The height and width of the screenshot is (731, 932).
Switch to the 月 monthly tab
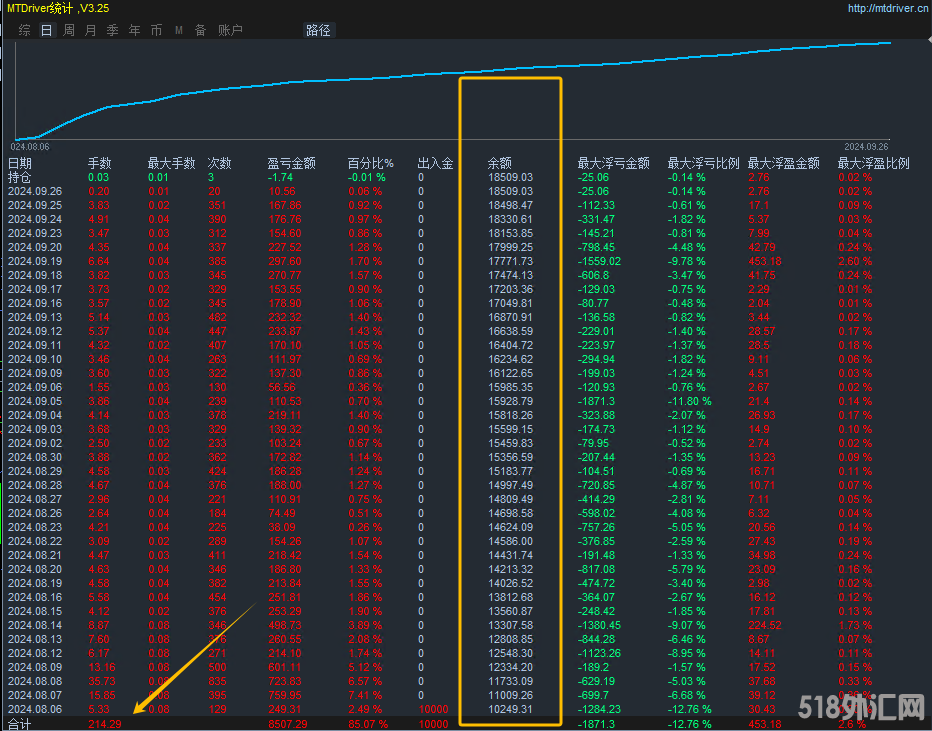91,31
